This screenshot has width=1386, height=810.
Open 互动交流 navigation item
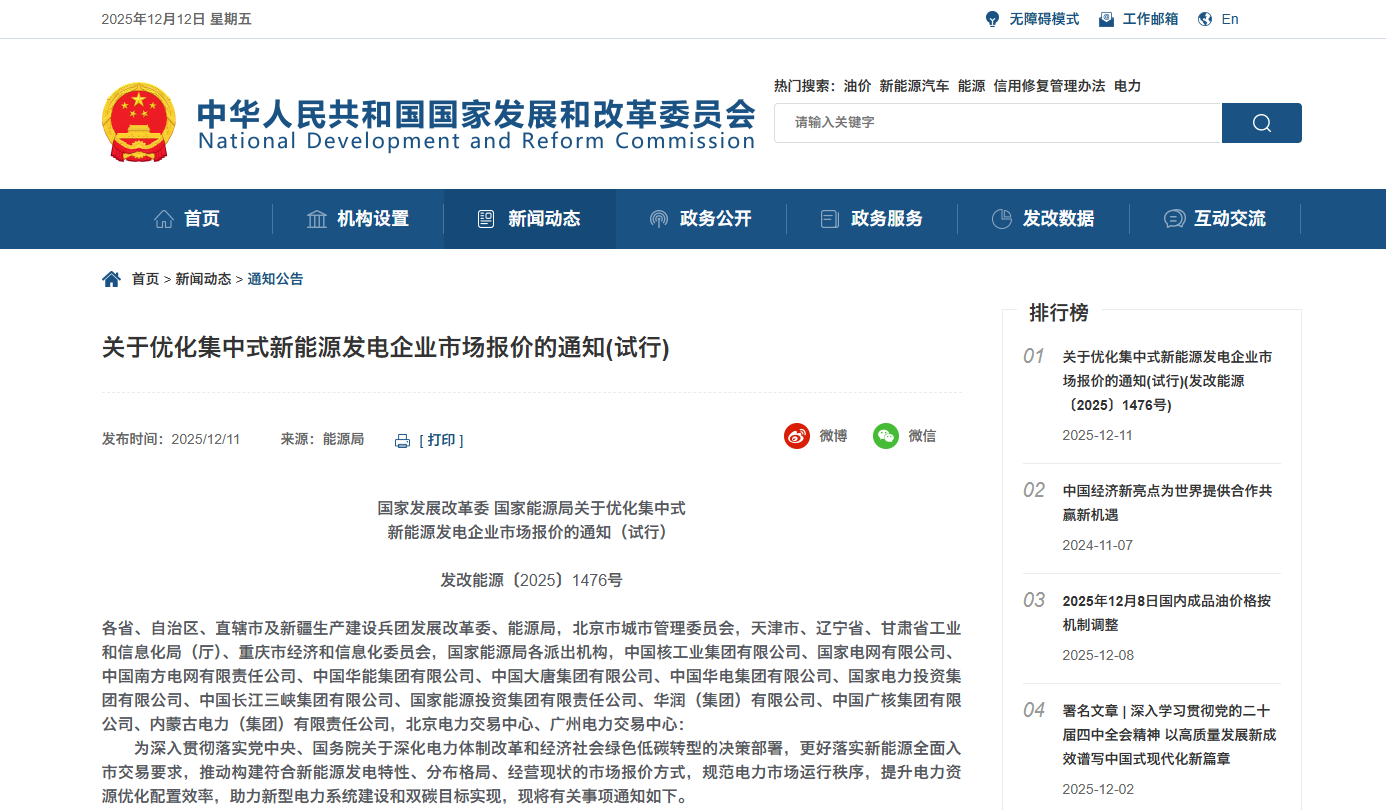[x=1215, y=219]
